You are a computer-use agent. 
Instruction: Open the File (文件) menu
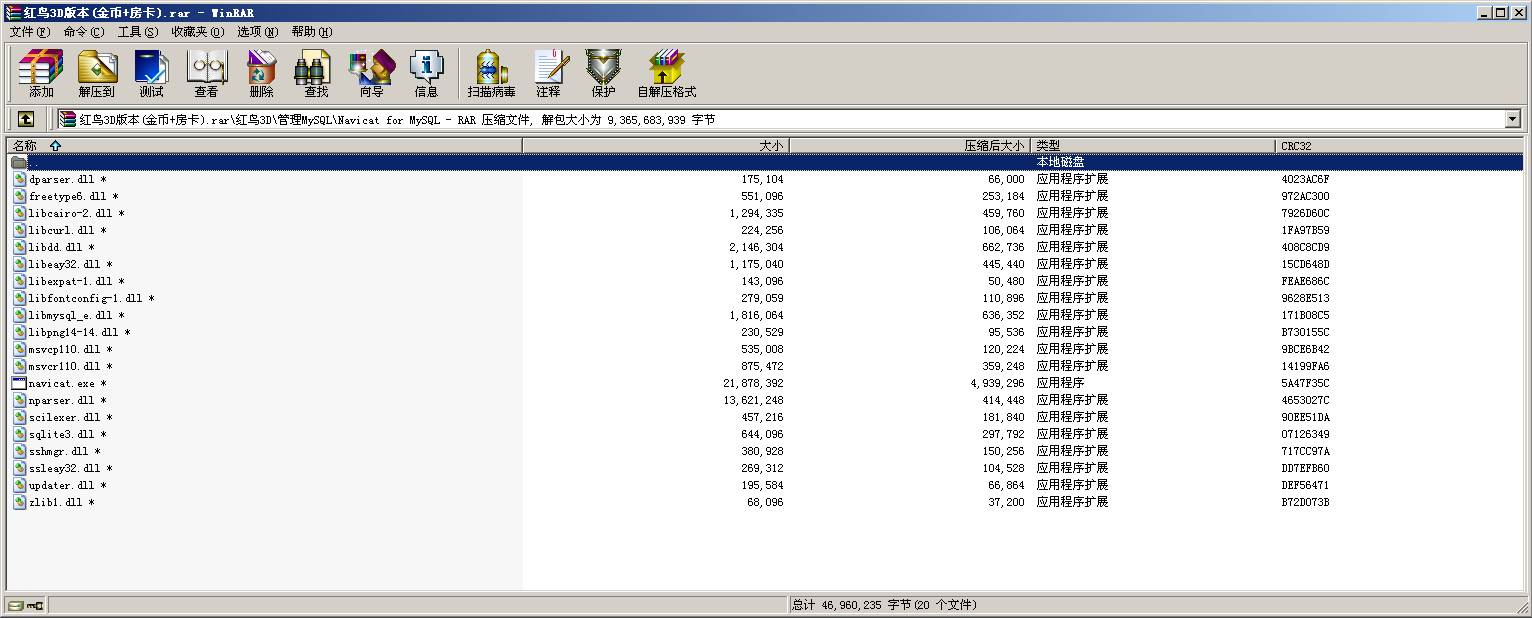(x=29, y=32)
